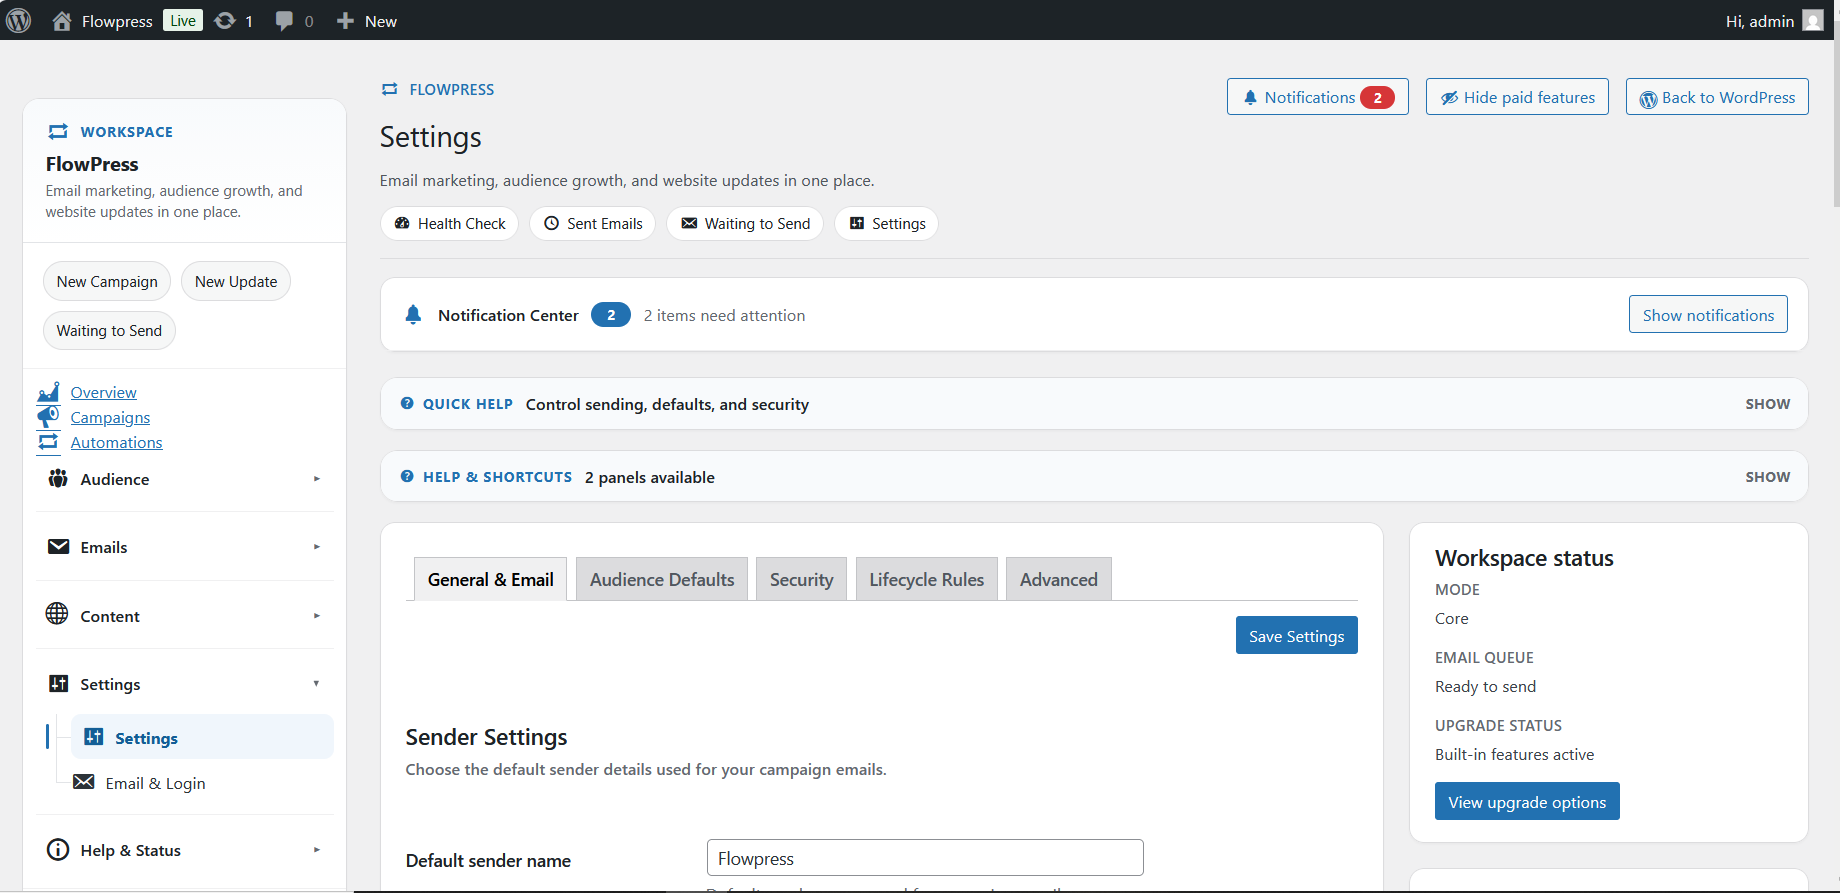Select the General & Email tab

[490, 579]
